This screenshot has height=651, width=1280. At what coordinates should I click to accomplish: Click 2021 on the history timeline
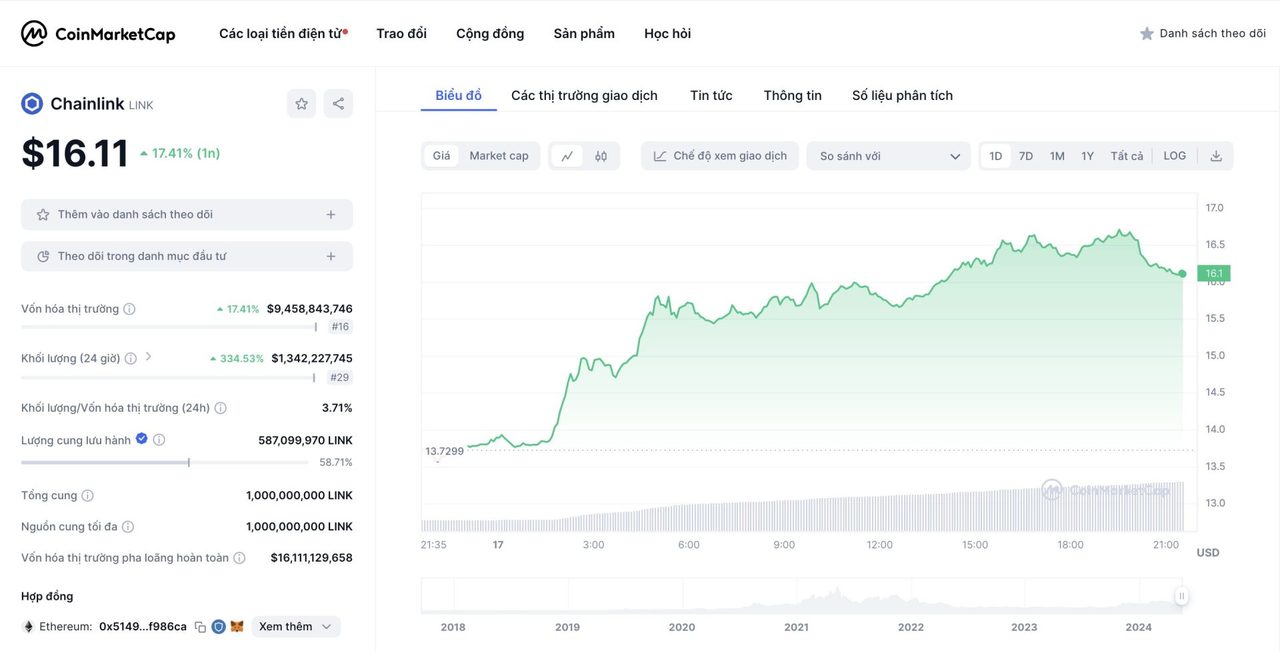pyautogui.click(x=796, y=627)
